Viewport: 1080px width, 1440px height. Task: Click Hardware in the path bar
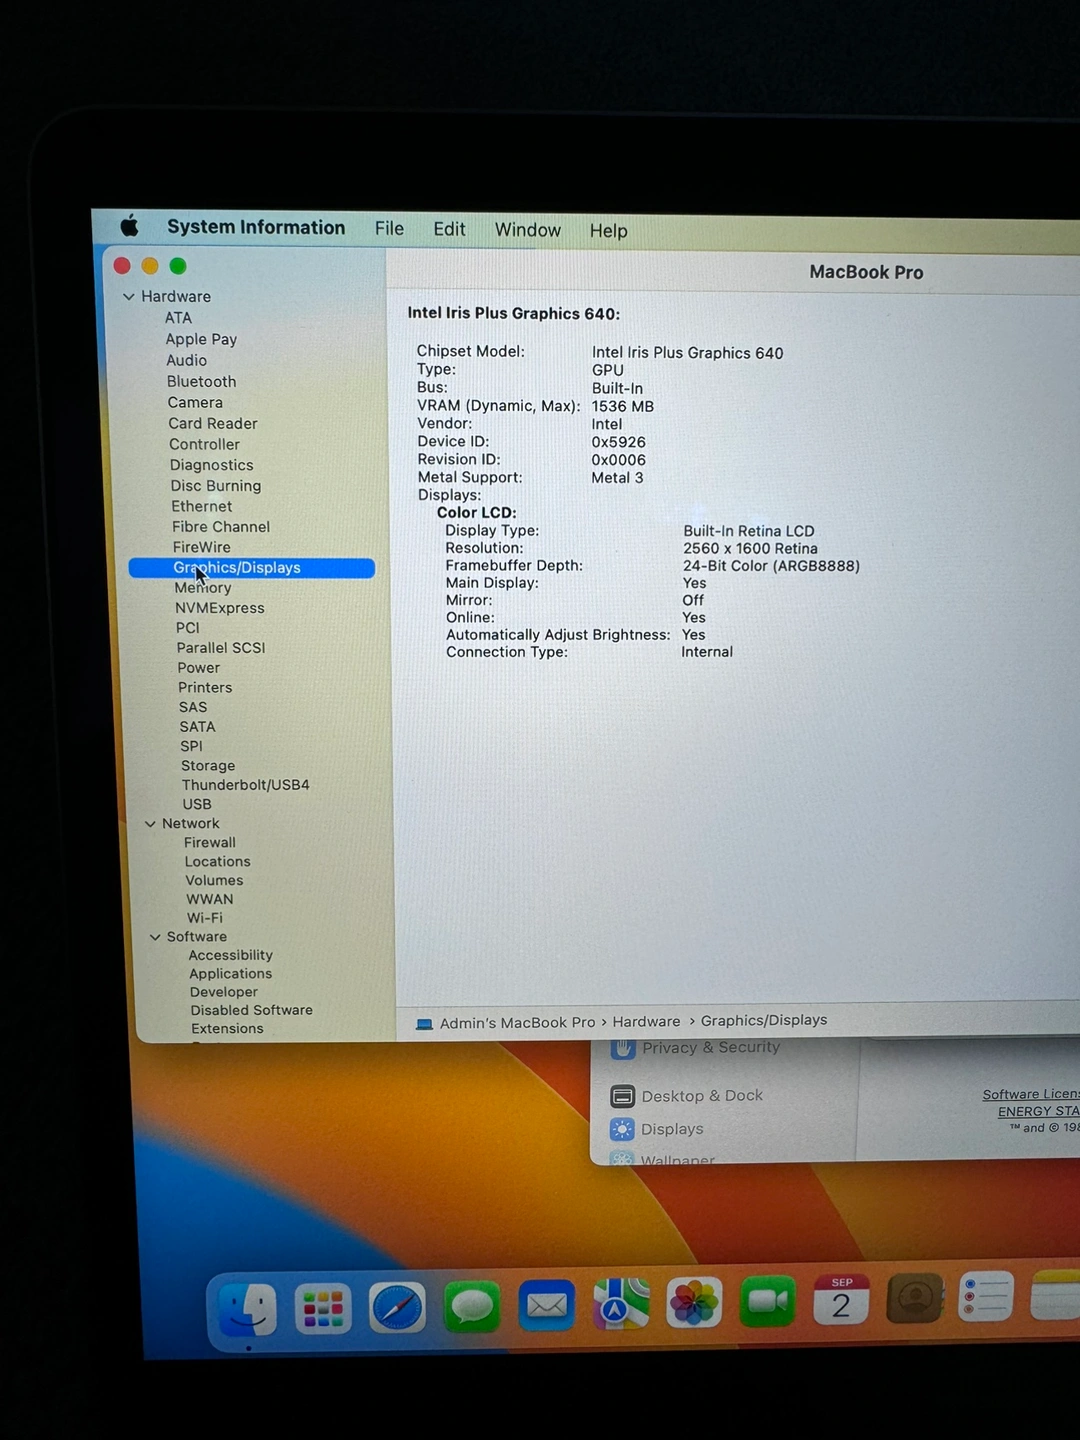tap(646, 1022)
